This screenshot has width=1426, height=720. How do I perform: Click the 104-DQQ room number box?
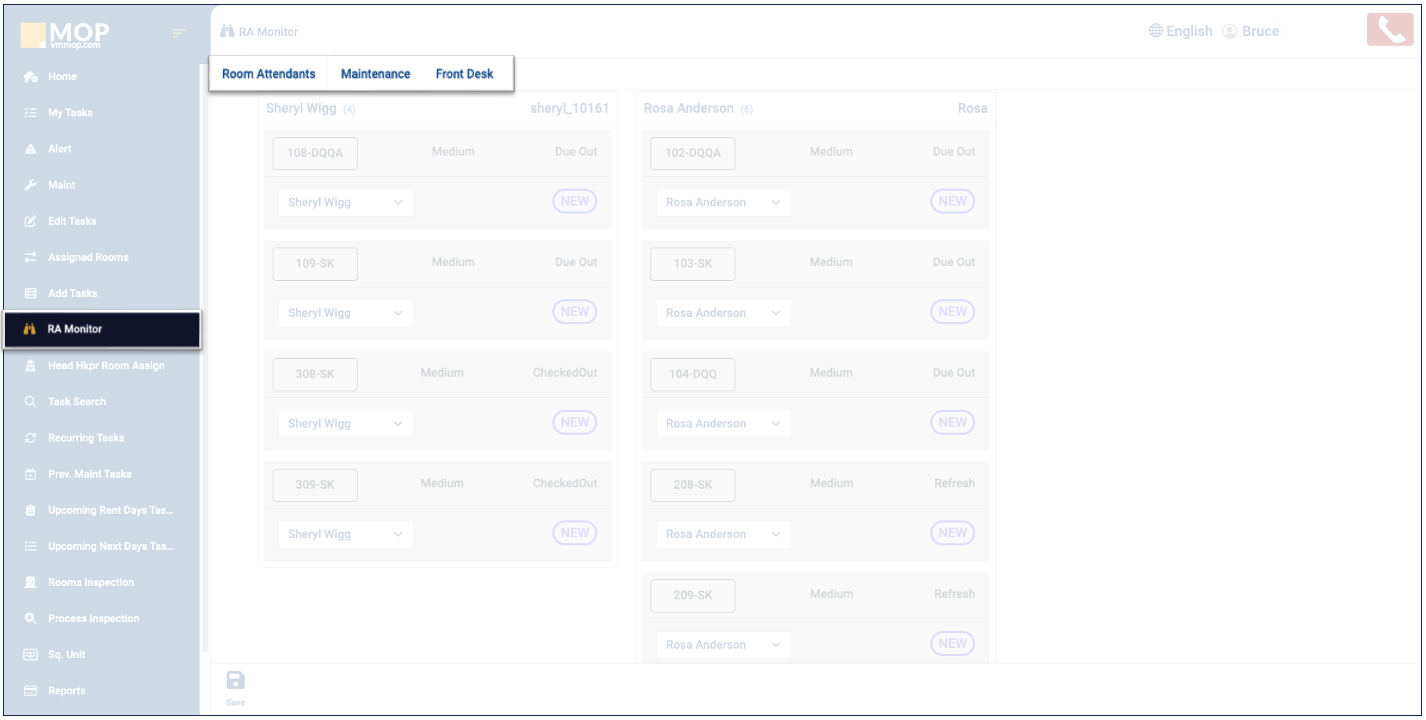(x=692, y=374)
